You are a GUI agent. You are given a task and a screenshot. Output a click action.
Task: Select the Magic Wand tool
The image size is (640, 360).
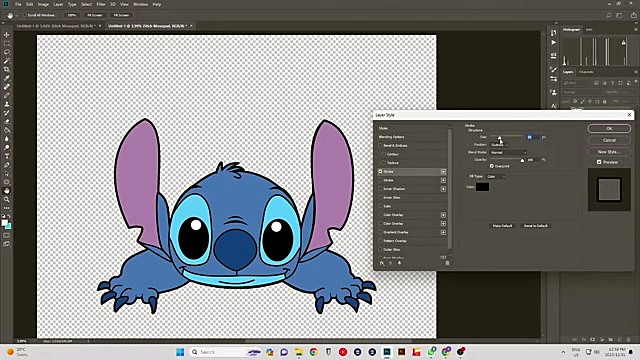7,61
